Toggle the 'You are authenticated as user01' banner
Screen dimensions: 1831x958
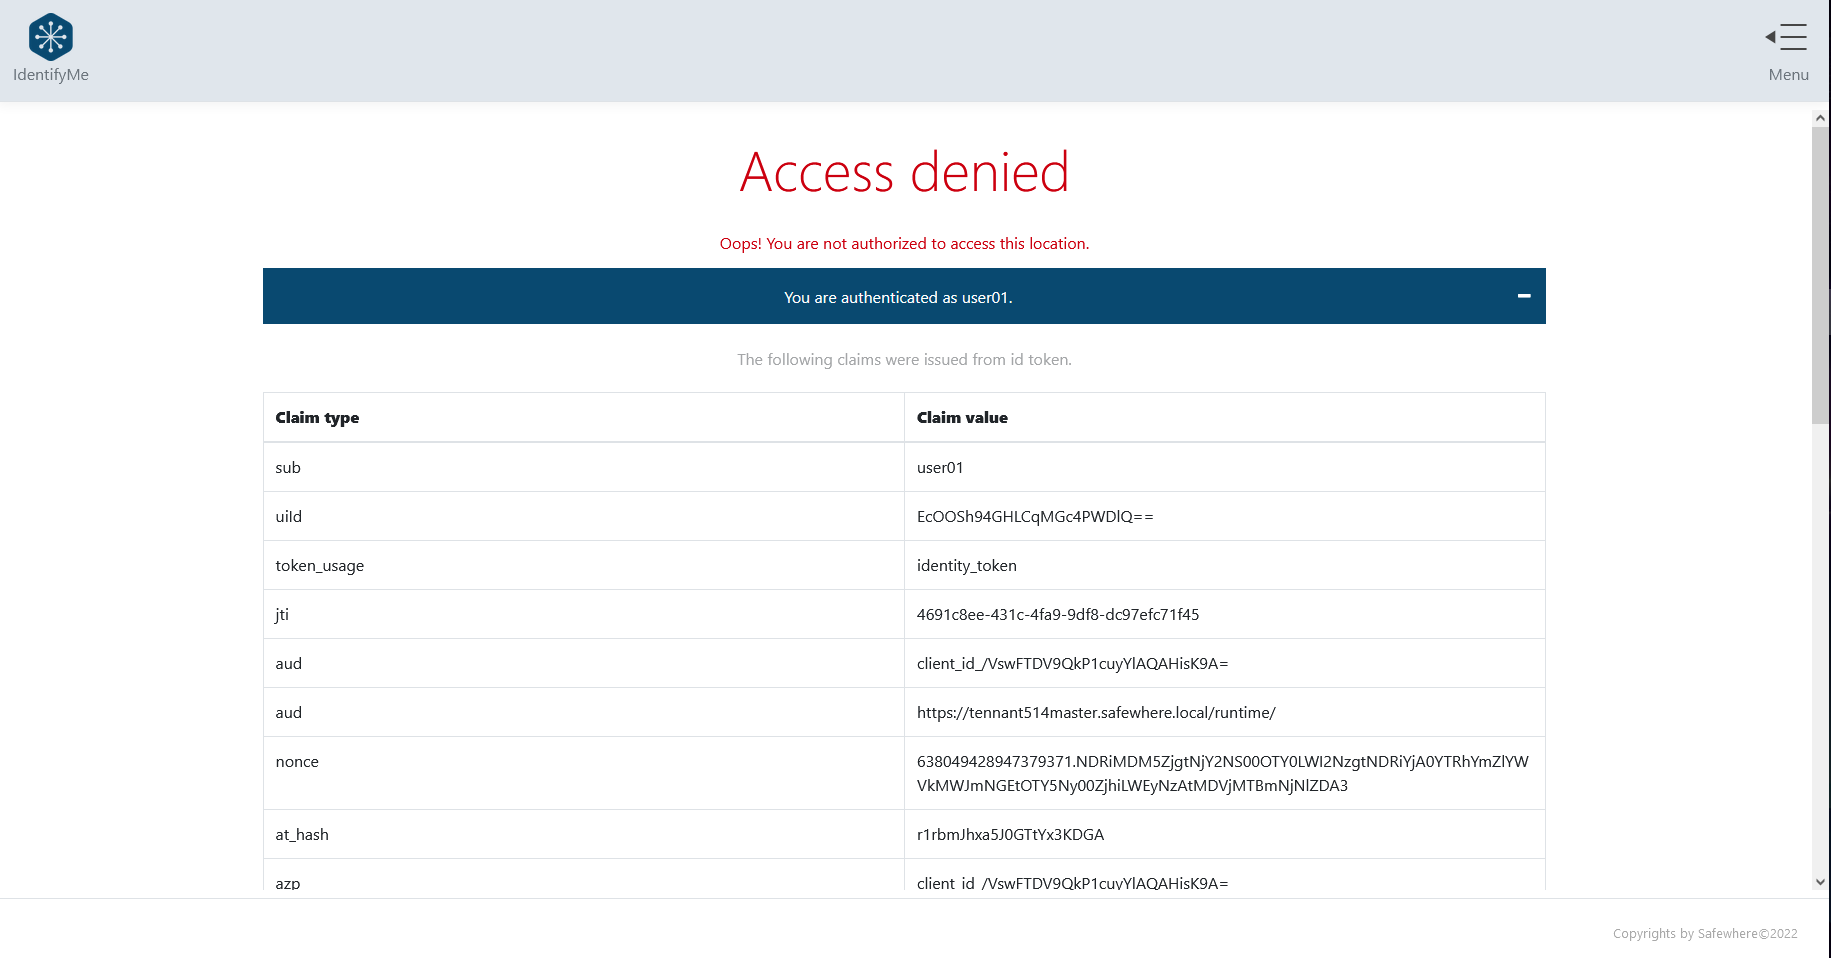click(x=897, y=297)
